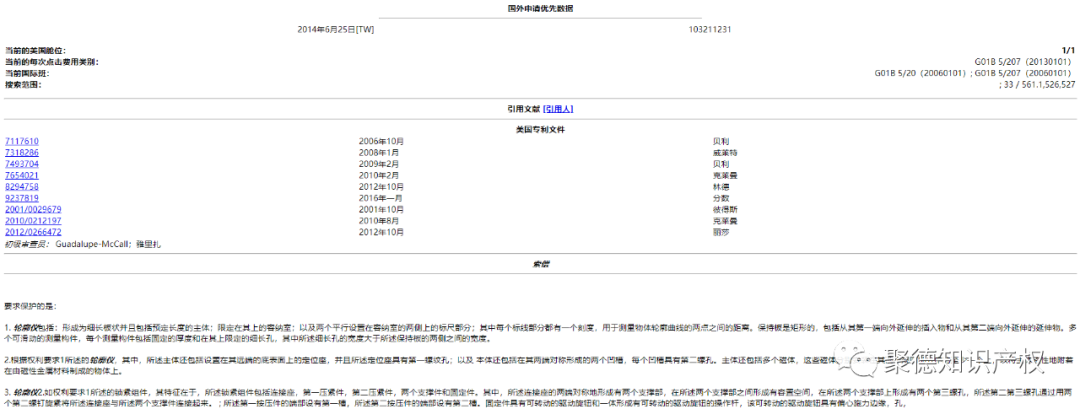Click the date 2008年1月
Screen dimensions: 1080x409
[379, 152]
